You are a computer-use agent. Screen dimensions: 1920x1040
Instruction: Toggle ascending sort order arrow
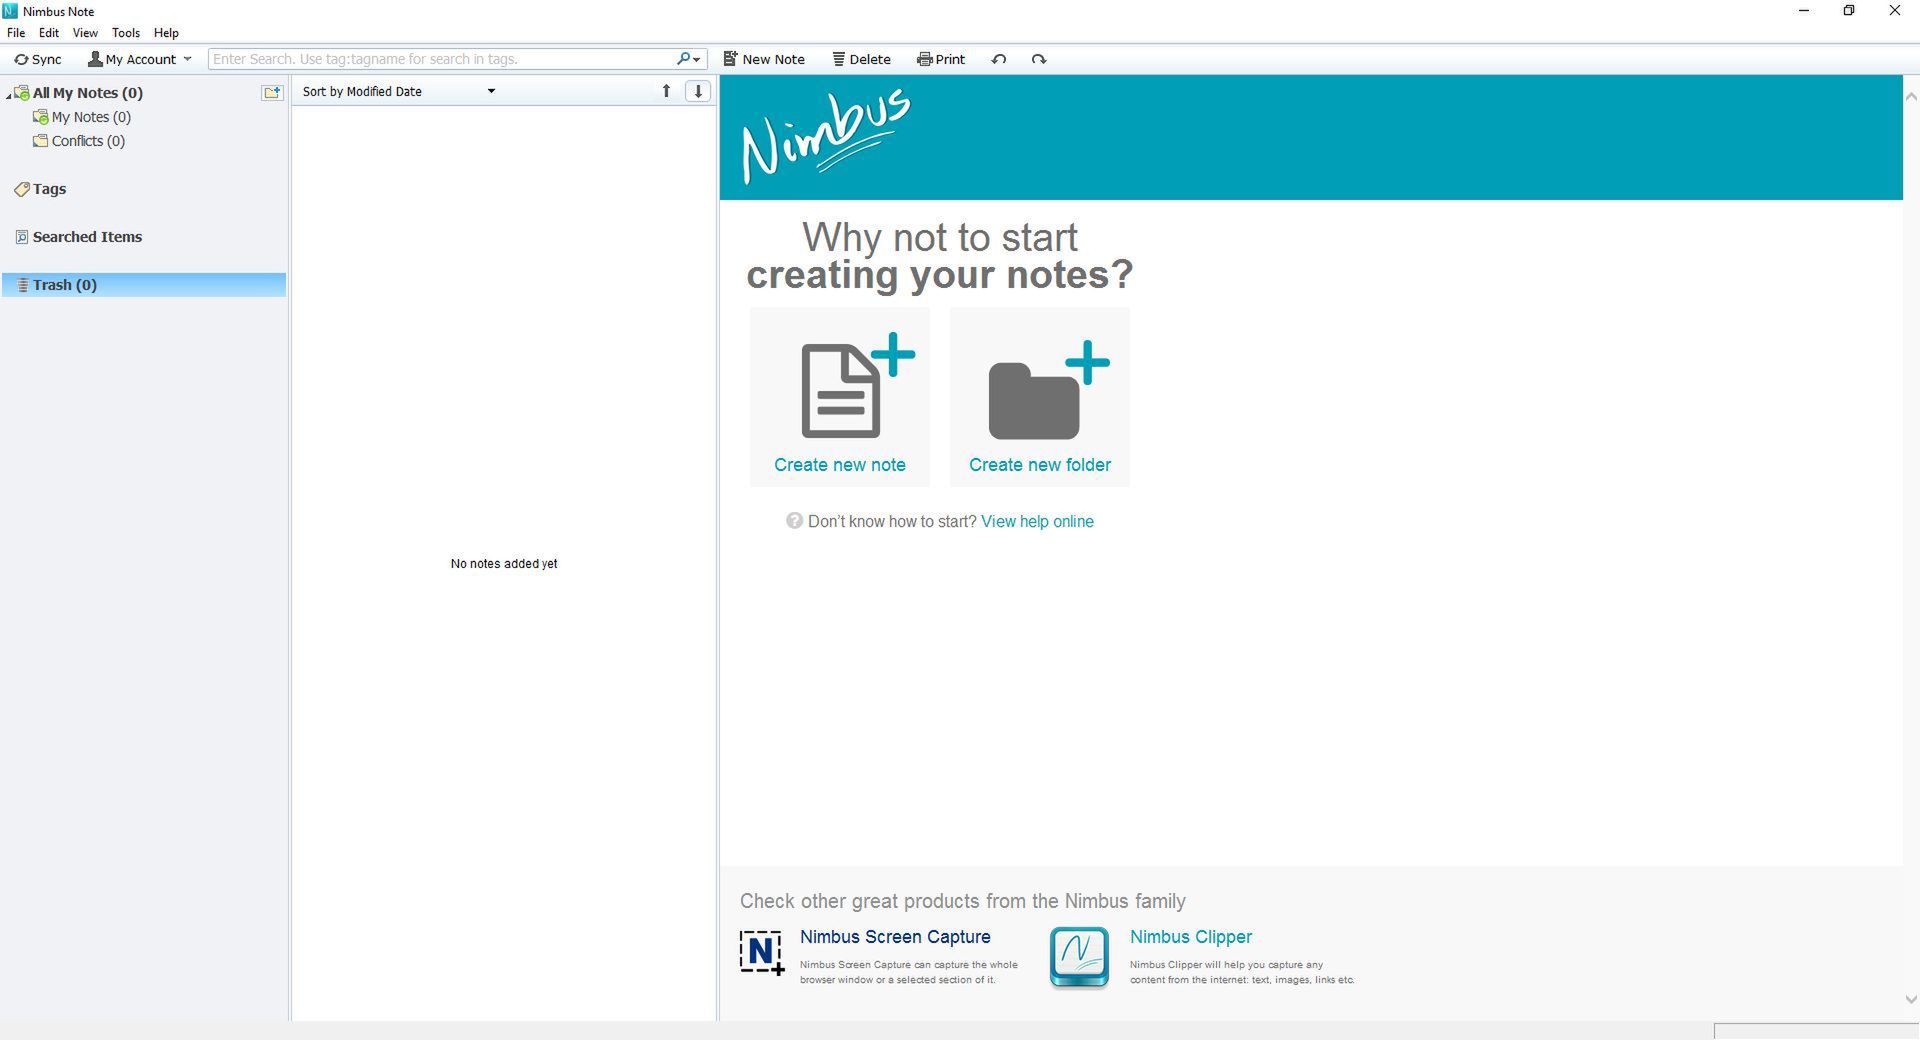point(666,91)
